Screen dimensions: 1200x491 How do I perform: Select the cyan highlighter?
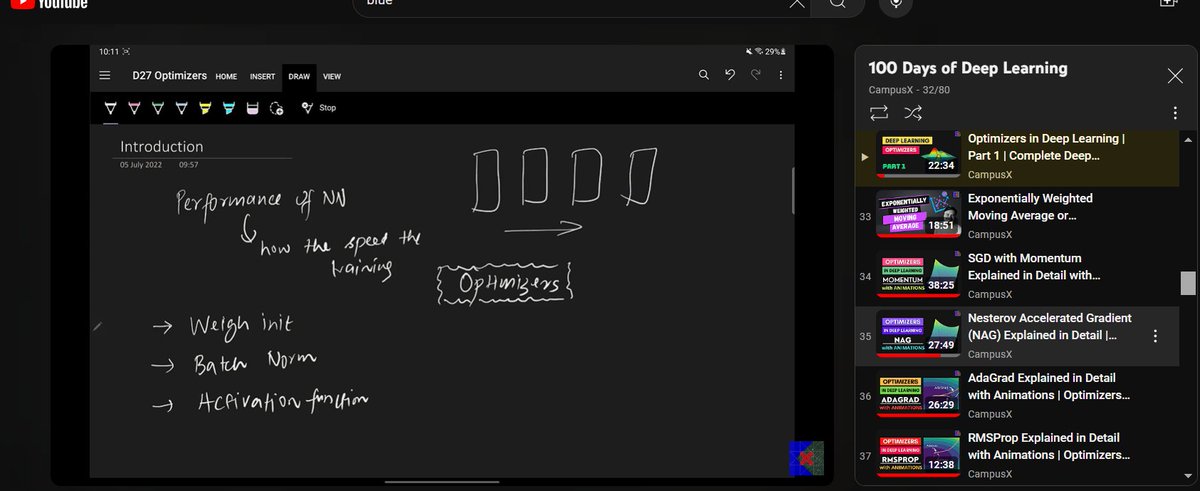pyautogui.click(x=229, y=107)
